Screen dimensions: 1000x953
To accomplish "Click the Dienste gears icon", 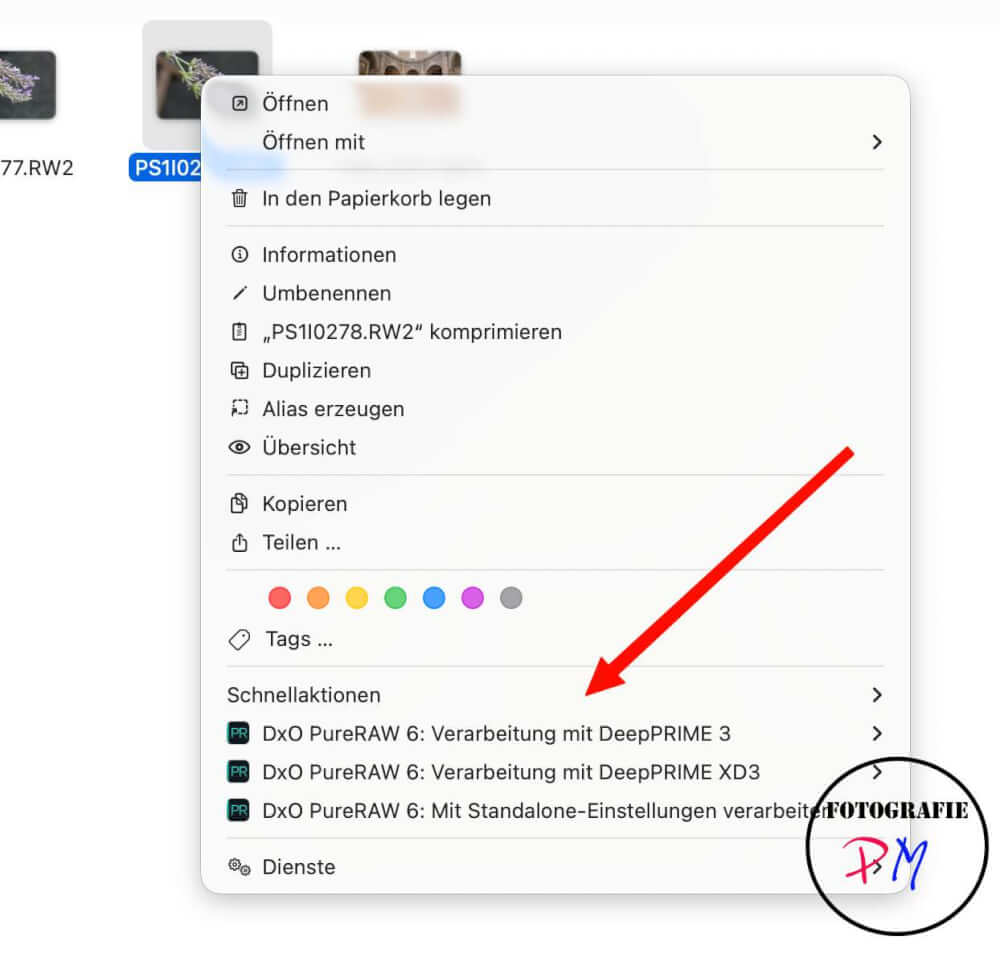I will (239, 866).
